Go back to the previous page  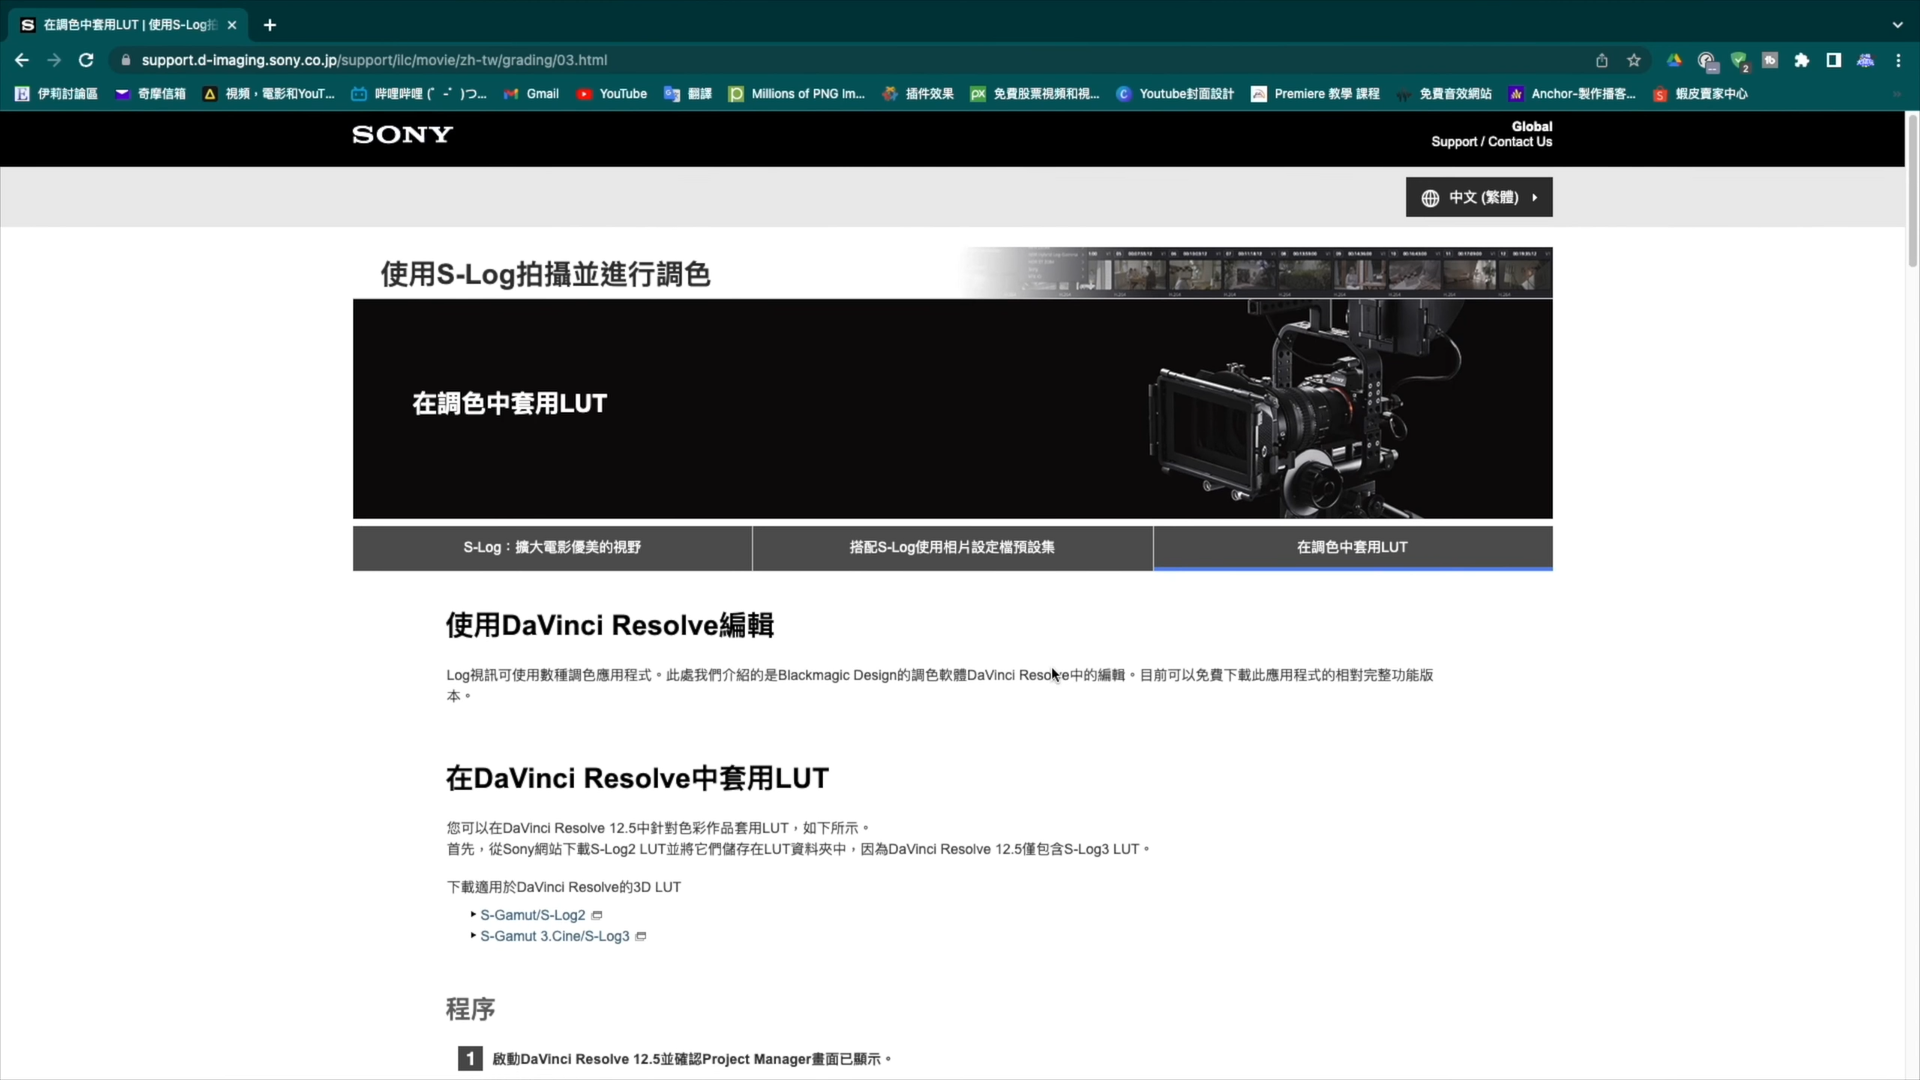tap(22, 60)
